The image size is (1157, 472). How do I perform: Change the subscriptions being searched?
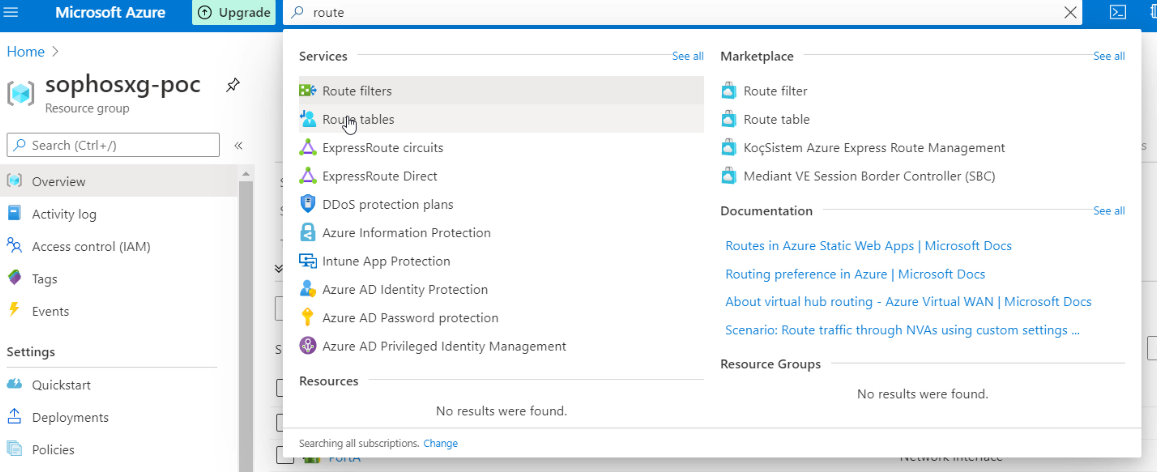click(x=440, y=443)
